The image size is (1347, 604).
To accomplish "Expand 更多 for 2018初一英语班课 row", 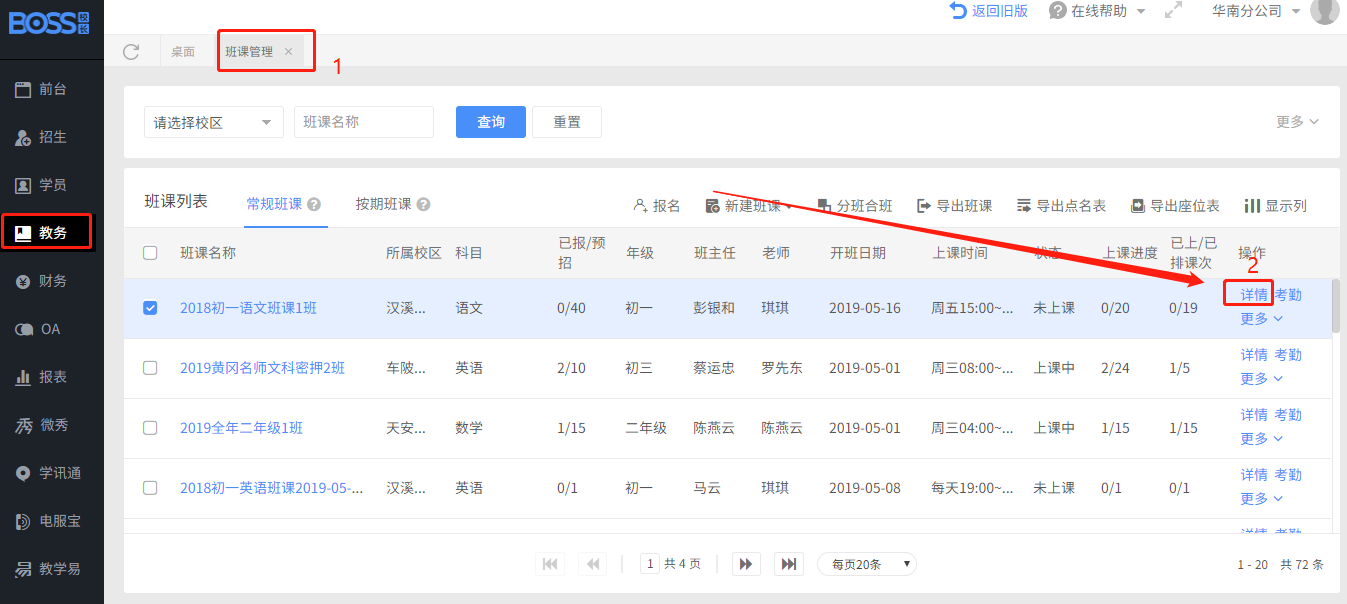I will [x=1262, y=499].
